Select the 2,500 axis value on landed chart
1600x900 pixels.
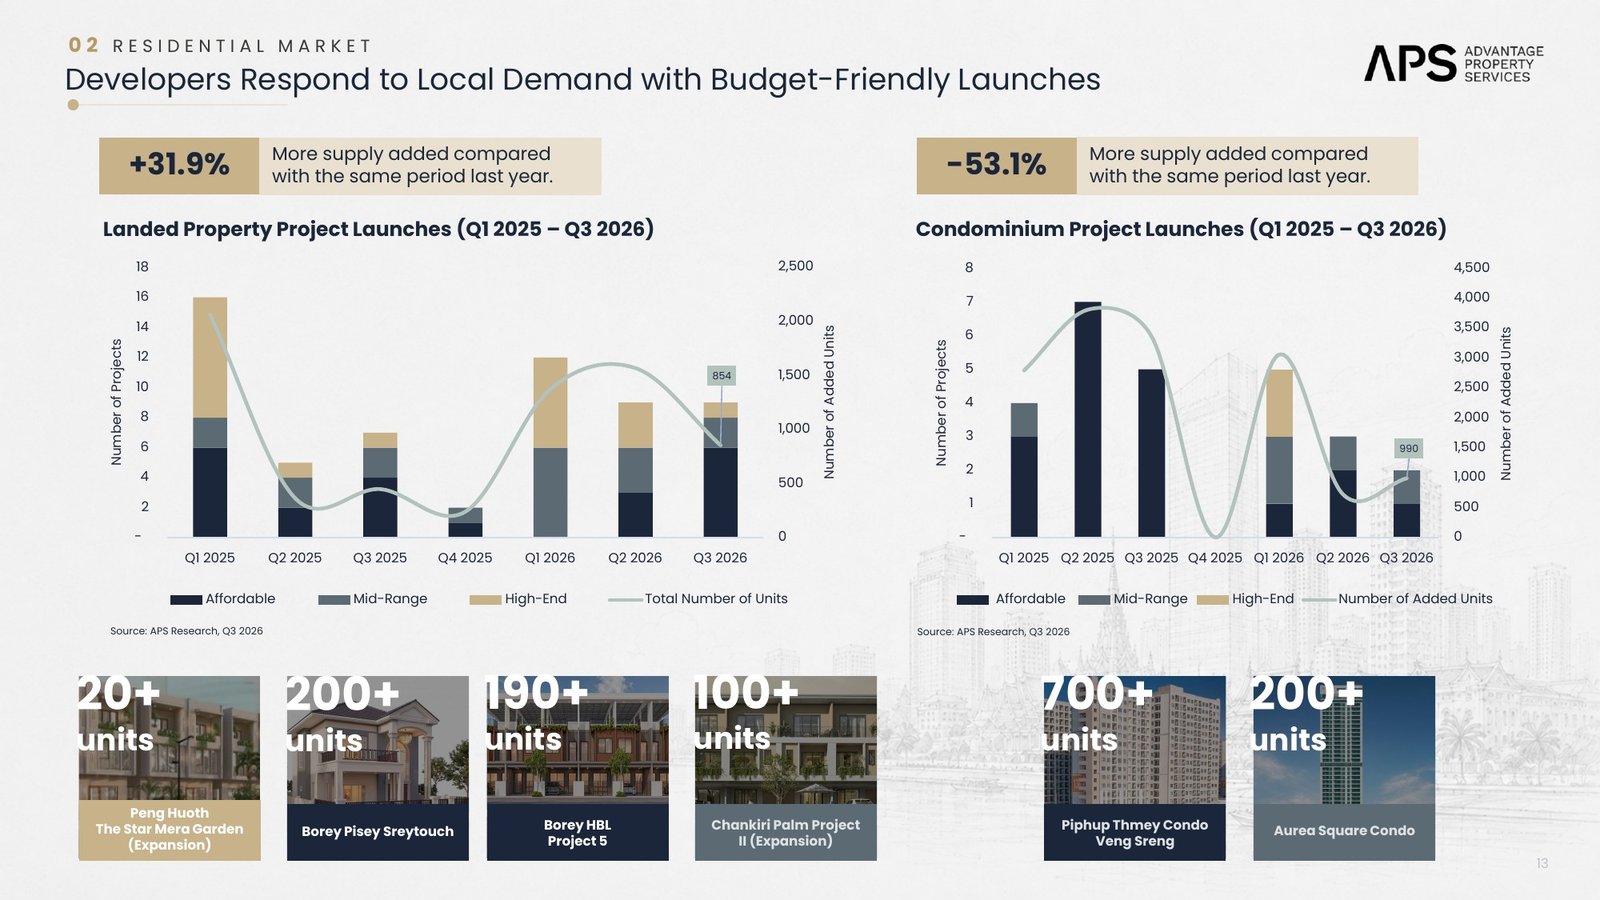(x=796, y=266)
